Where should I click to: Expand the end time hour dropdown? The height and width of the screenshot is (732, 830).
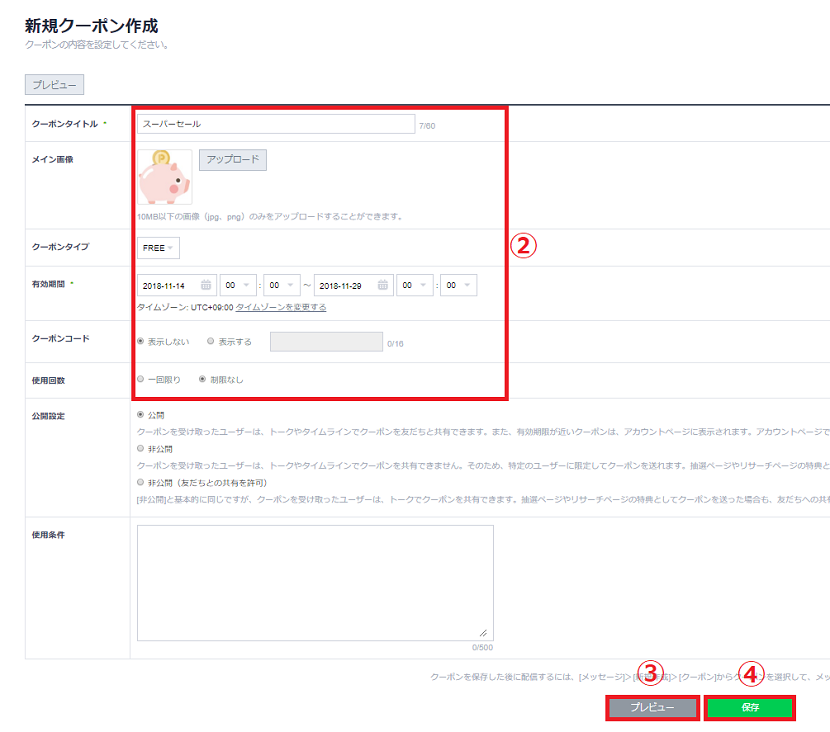tap(414, 285)
